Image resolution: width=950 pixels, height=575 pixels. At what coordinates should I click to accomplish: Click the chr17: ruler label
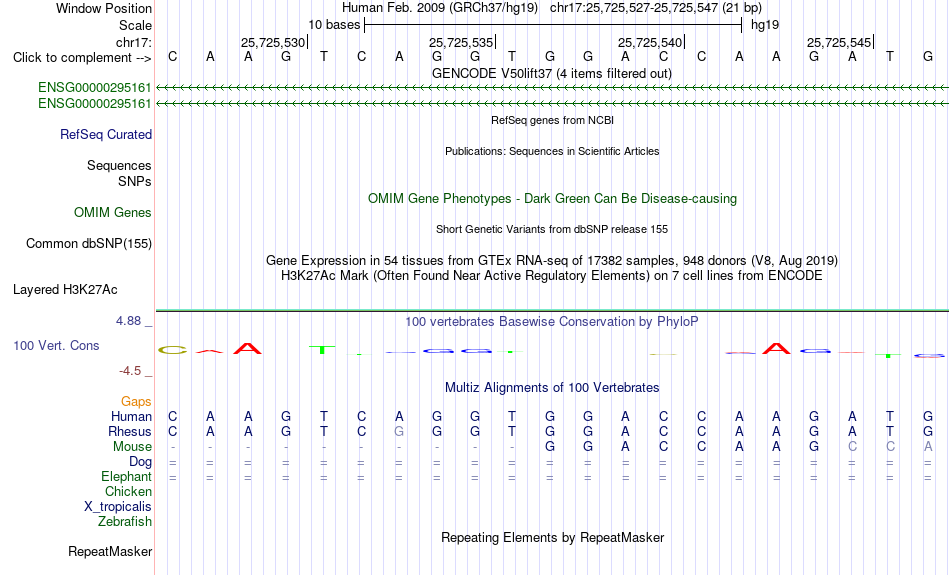pyautogui.click(x=133, y=42)
